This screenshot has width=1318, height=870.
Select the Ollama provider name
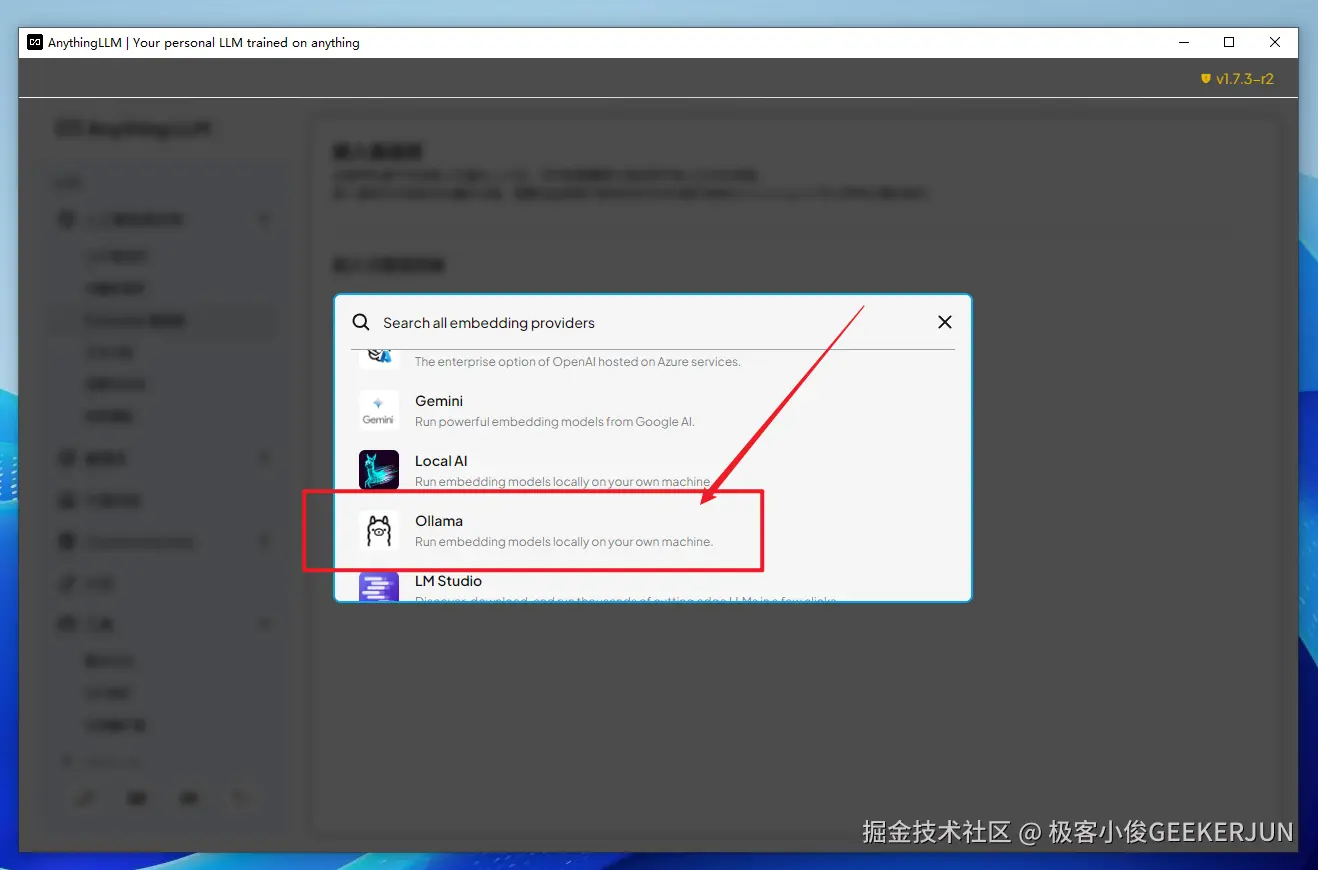[x=439, y=521]
